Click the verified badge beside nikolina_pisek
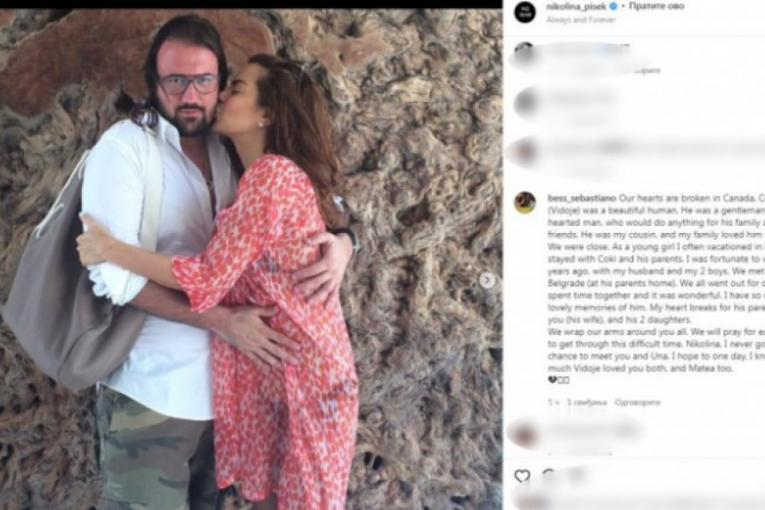Screen dimensions: 765x510 click(x=614, y=6)
